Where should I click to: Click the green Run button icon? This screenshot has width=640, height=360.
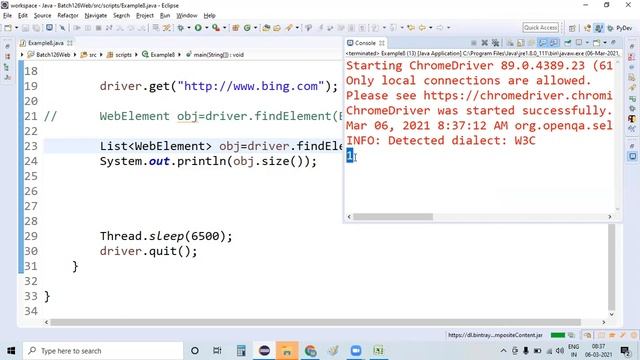pos(198,28)
